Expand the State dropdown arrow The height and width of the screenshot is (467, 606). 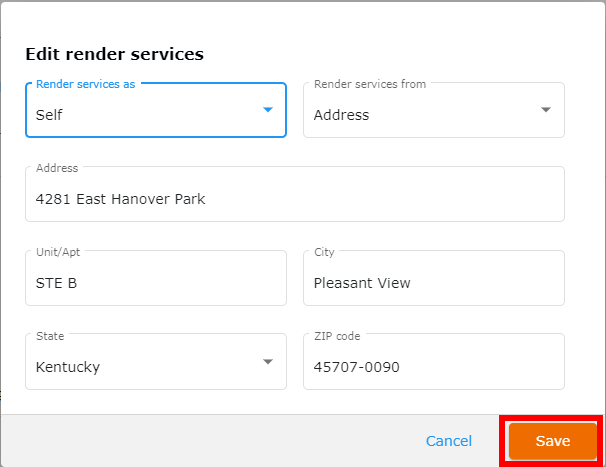[268, 362]
